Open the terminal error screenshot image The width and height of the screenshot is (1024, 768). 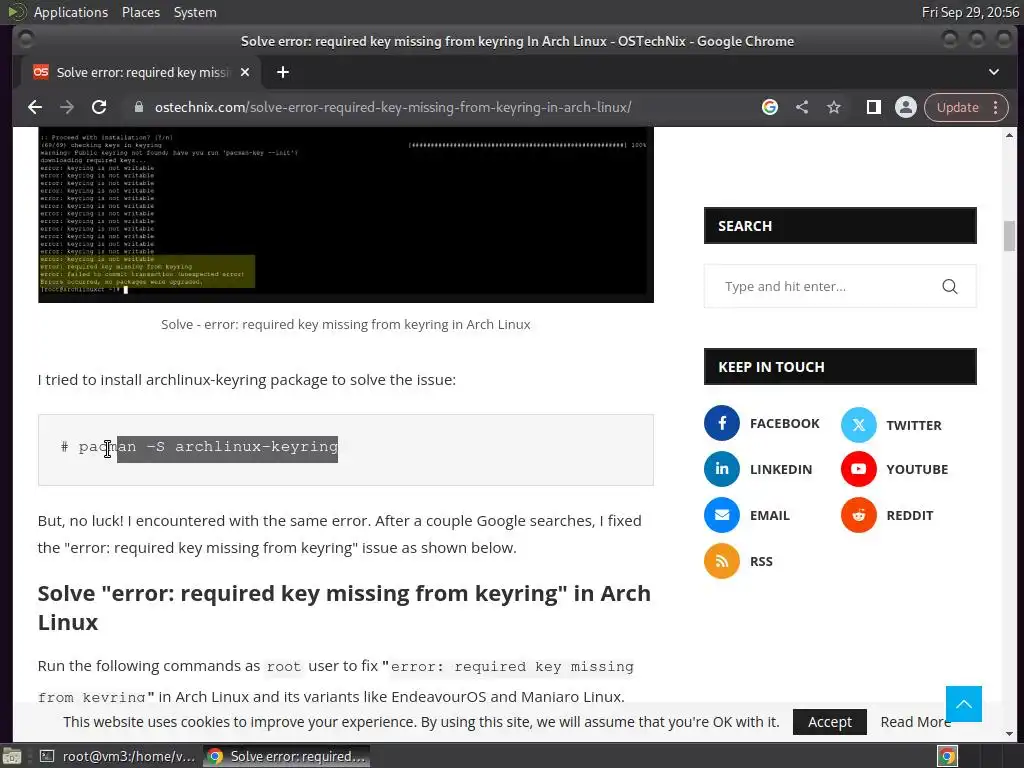click(x=345, y=215)
